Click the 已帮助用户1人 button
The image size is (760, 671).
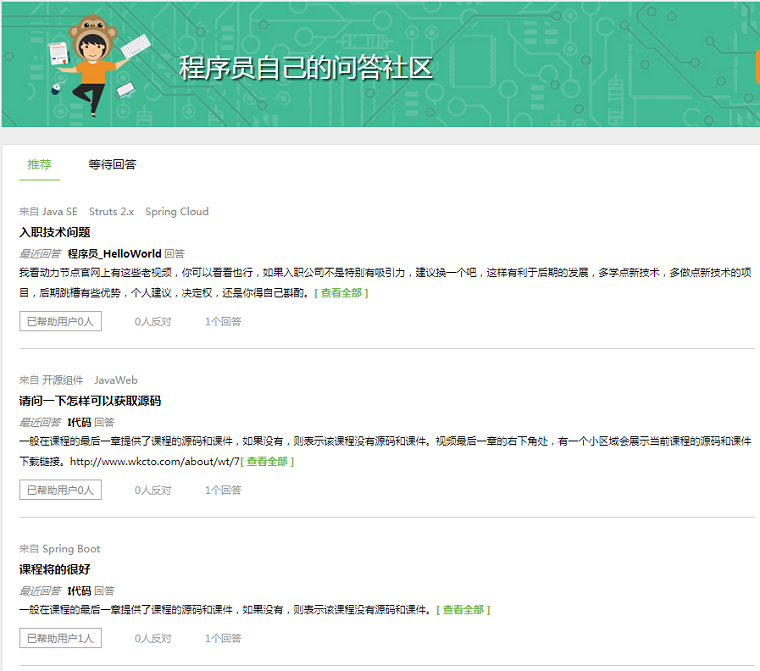coord(60,638)
